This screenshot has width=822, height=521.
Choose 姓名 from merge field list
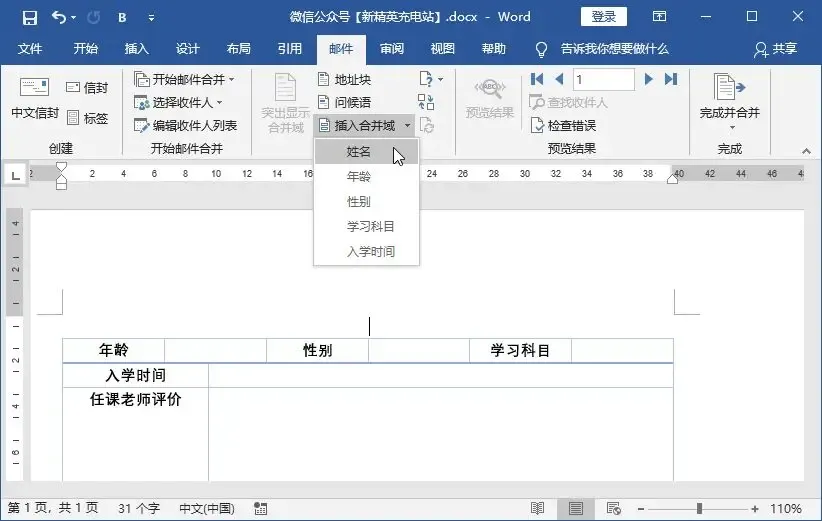(x=366, y=151)
